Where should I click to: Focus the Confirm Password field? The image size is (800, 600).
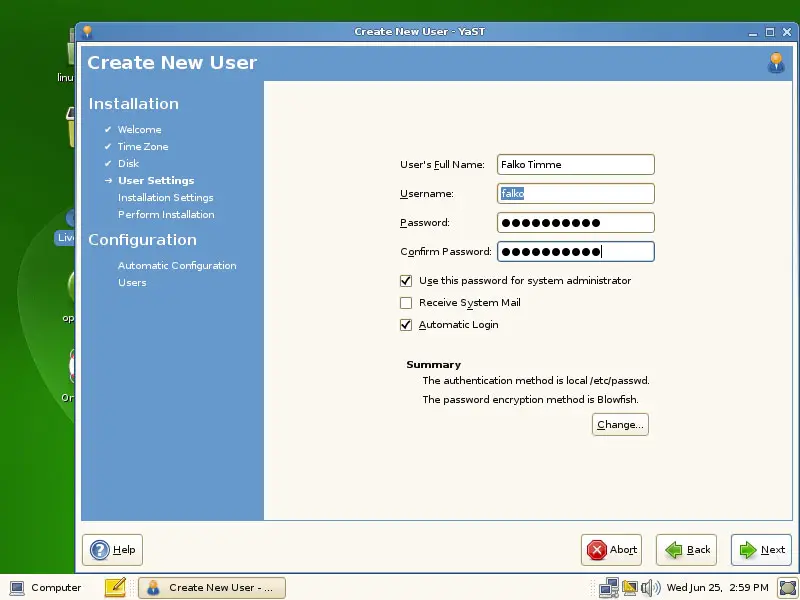pos(576,252)
